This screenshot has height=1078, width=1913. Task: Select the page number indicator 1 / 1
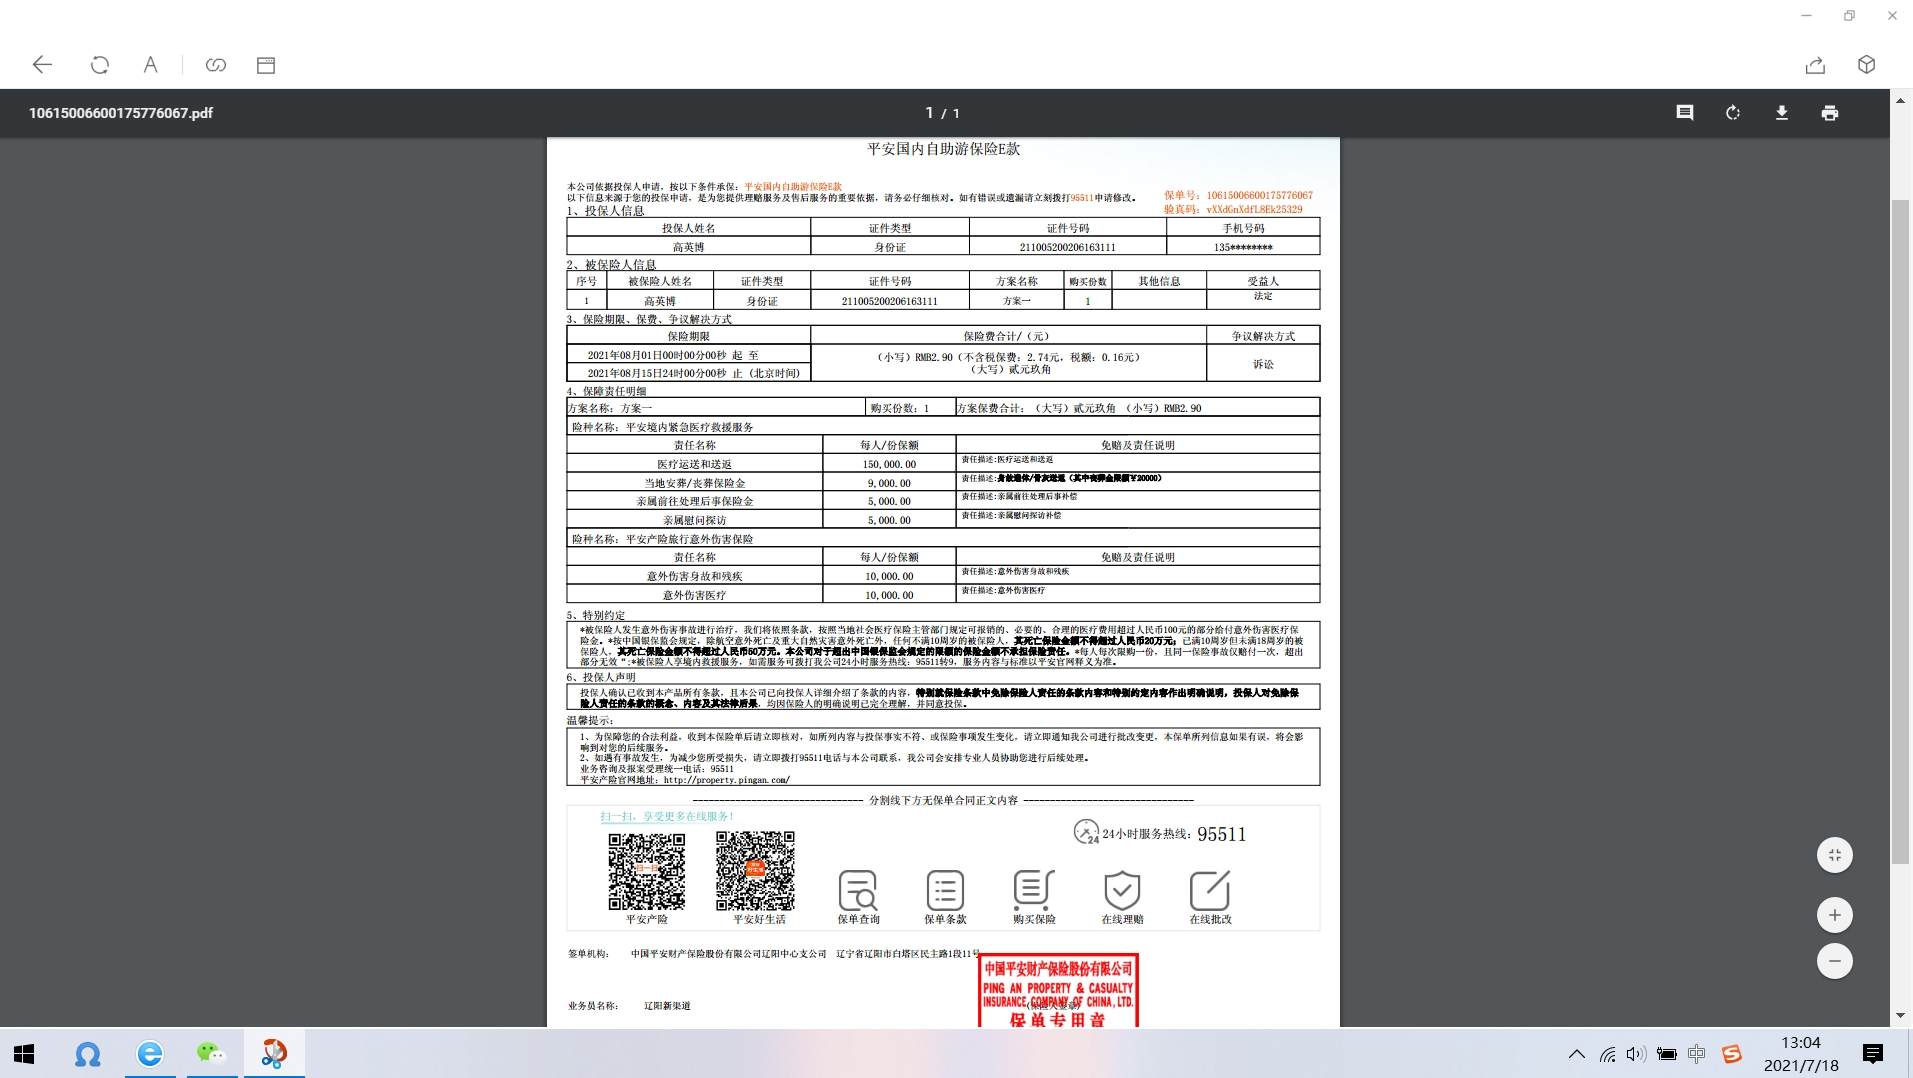pyautogui.click(x=943, y=113)
